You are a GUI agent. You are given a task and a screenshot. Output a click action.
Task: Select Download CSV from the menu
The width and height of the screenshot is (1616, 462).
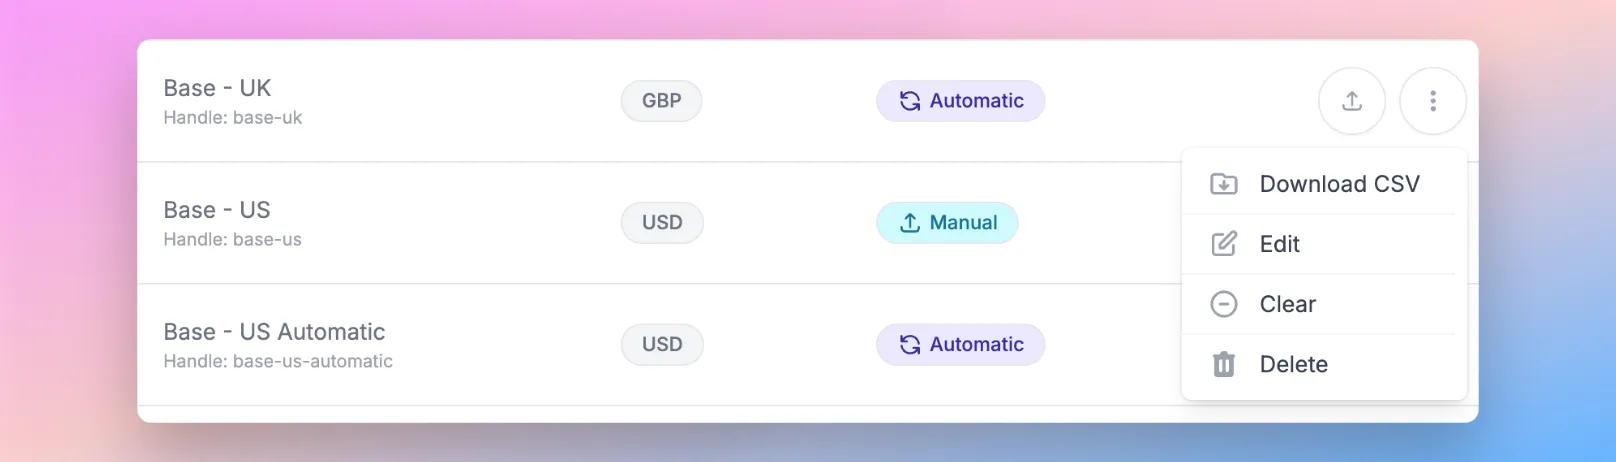1324,184
